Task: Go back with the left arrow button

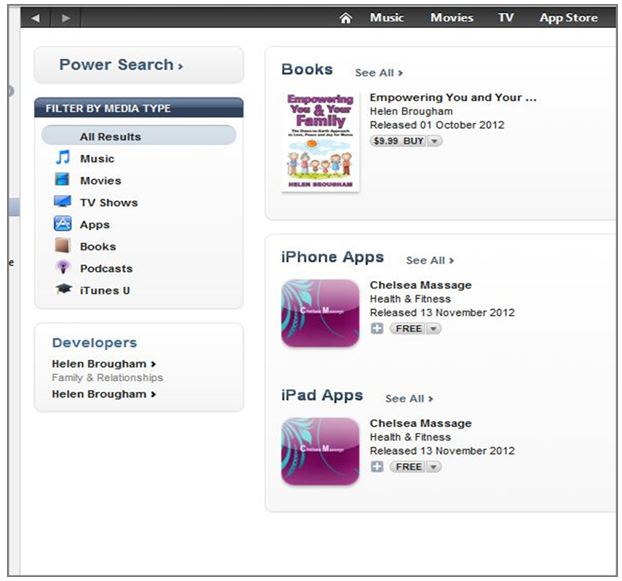Action: click(35, 18)
